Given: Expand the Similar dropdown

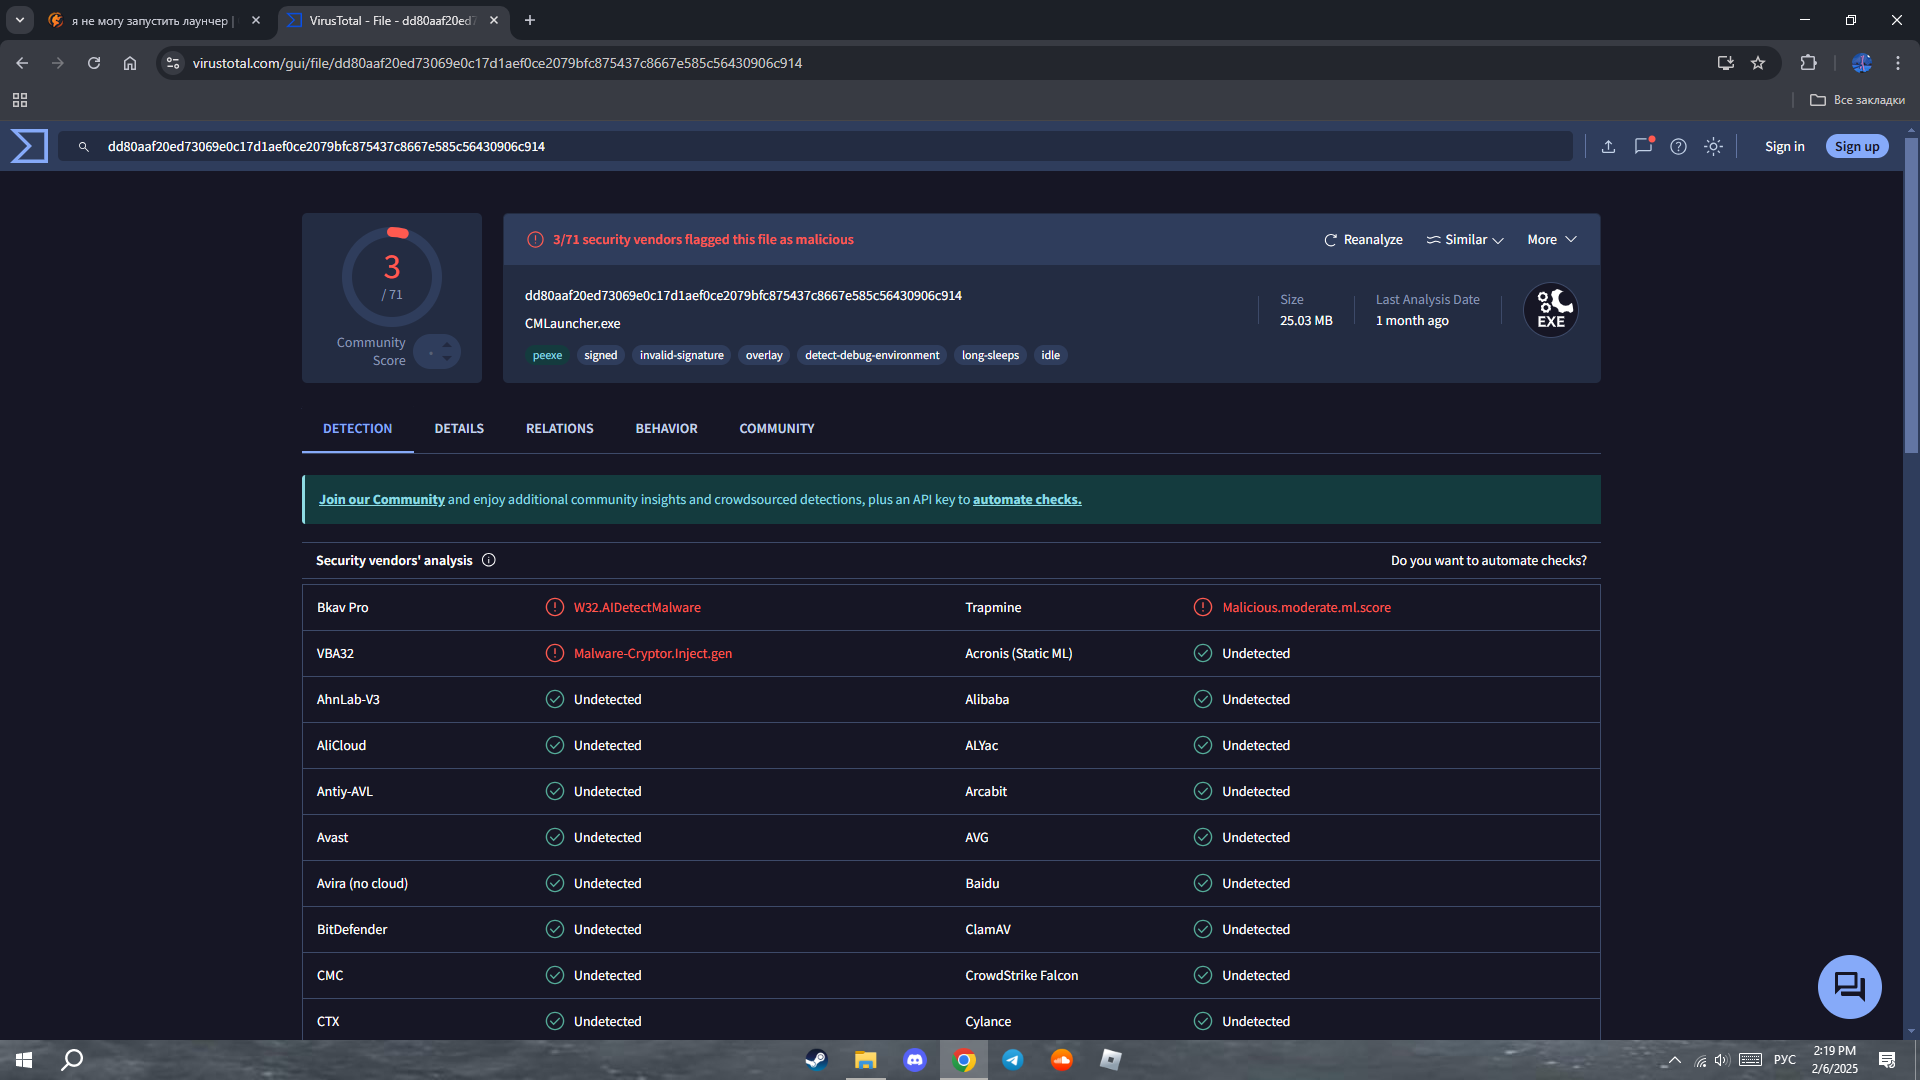Looking at the screenshot, I should pyautogui.click(x=1465, y=239).
